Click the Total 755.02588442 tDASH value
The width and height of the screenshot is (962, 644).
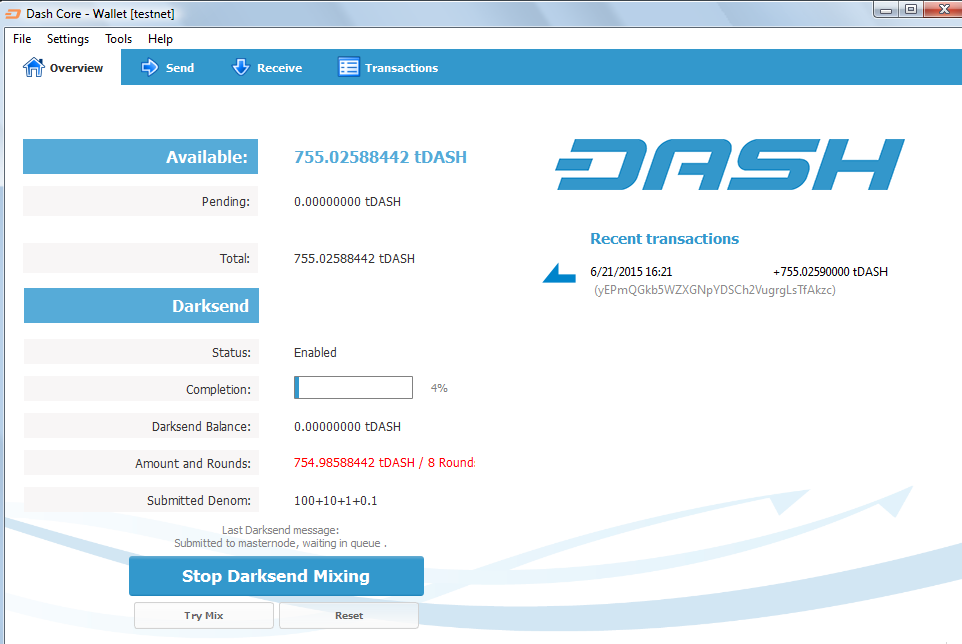[x=354, y=259]
